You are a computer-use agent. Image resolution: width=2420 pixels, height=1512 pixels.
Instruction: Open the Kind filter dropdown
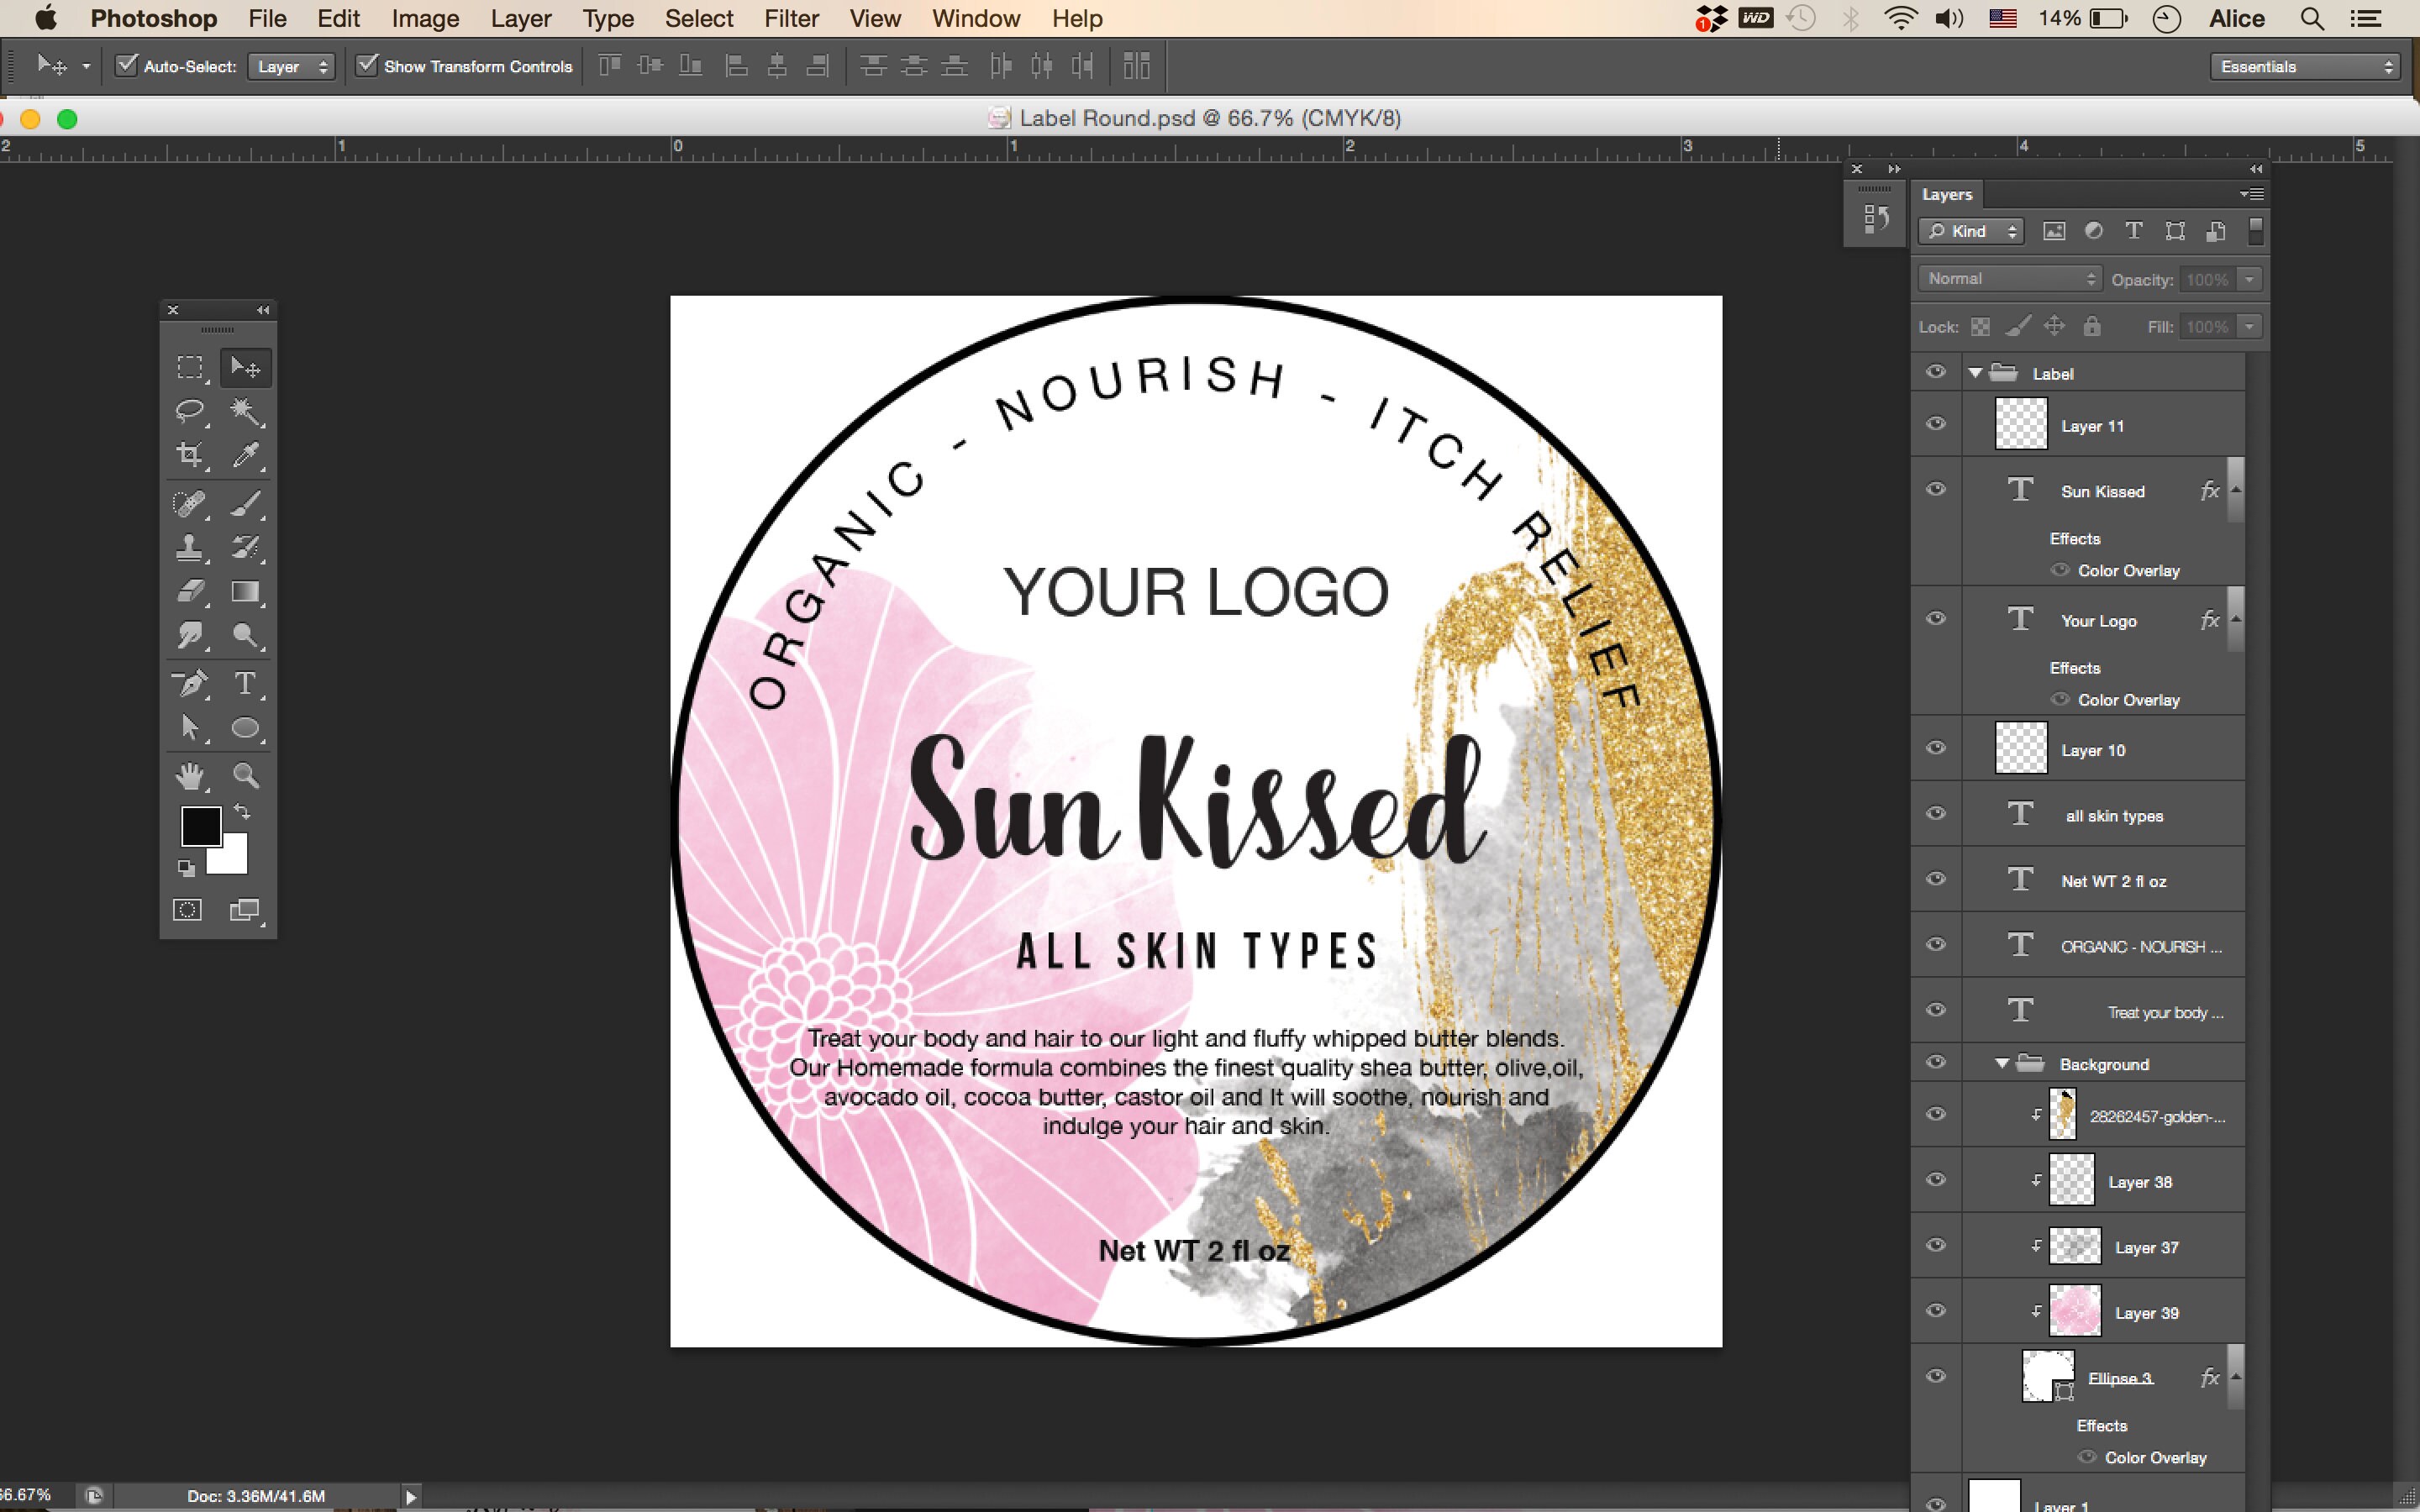[1971, 231]
